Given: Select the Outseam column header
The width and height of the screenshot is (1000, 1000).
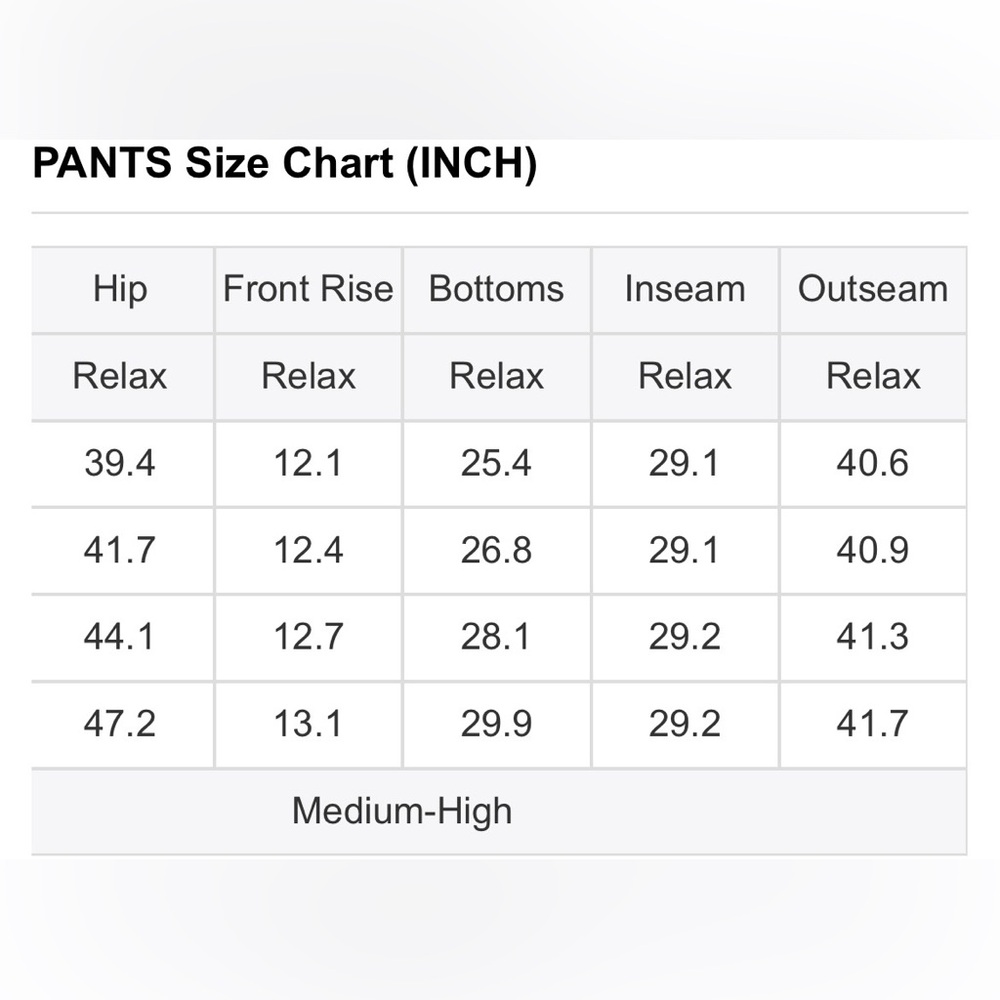Looking at the screenshot, I should 872,289.
